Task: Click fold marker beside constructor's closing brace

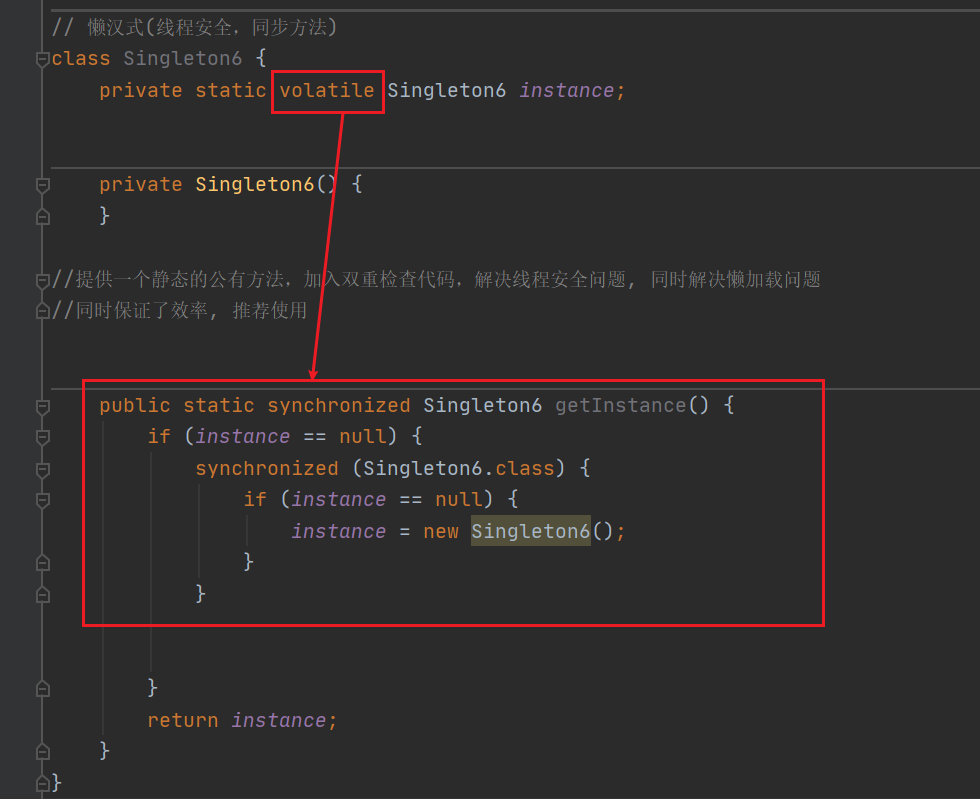Action: 42,217
